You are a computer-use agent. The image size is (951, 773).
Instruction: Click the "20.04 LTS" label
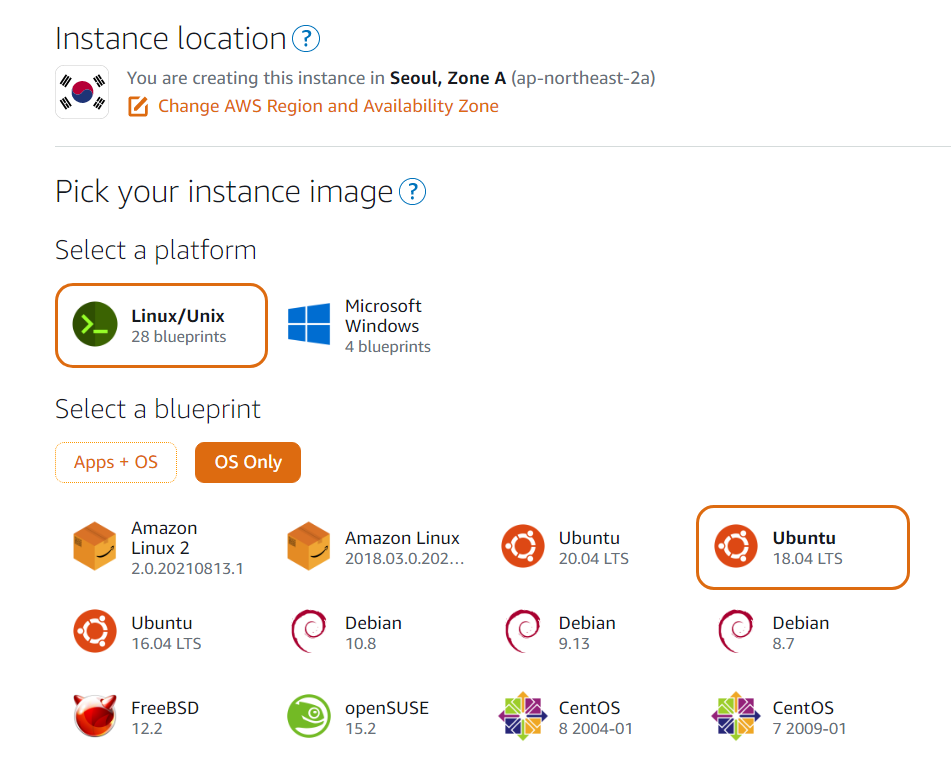tap(594, 558)
